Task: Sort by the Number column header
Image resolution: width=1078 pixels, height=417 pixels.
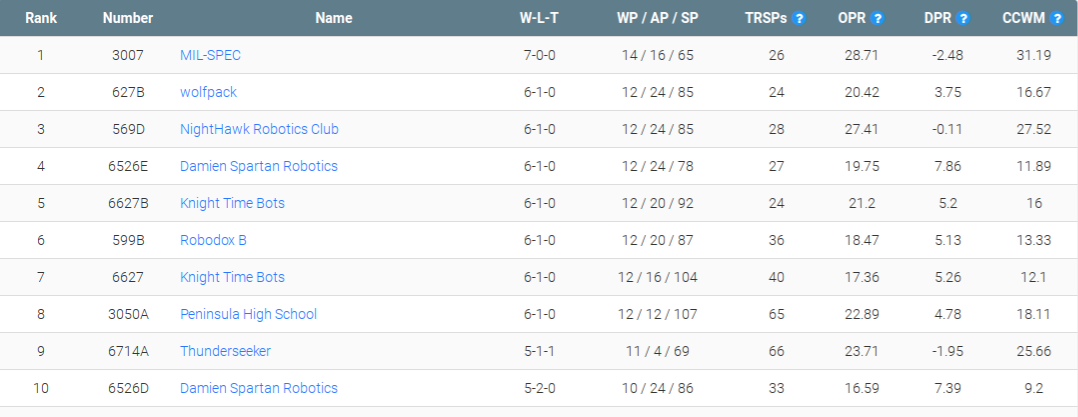Action: [x=128, y=19]
